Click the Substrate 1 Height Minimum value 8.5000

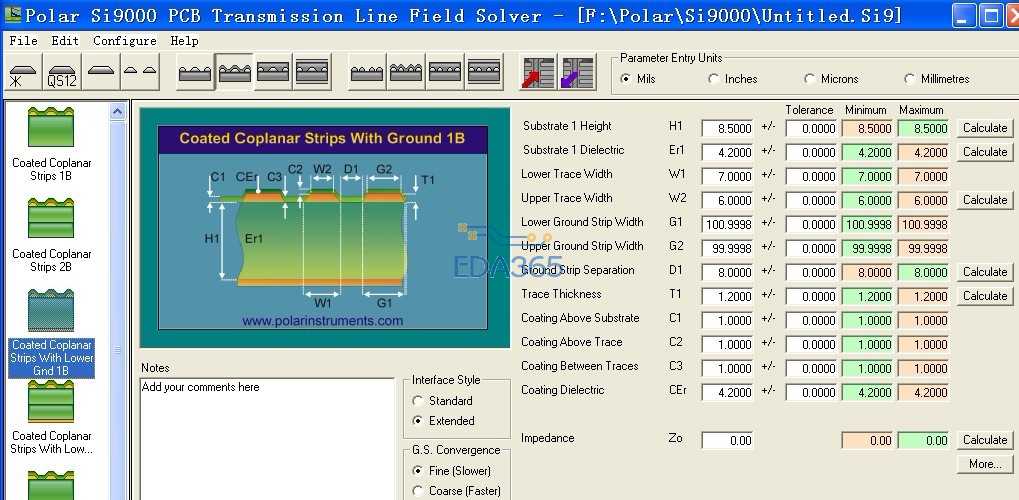(867, 129)
